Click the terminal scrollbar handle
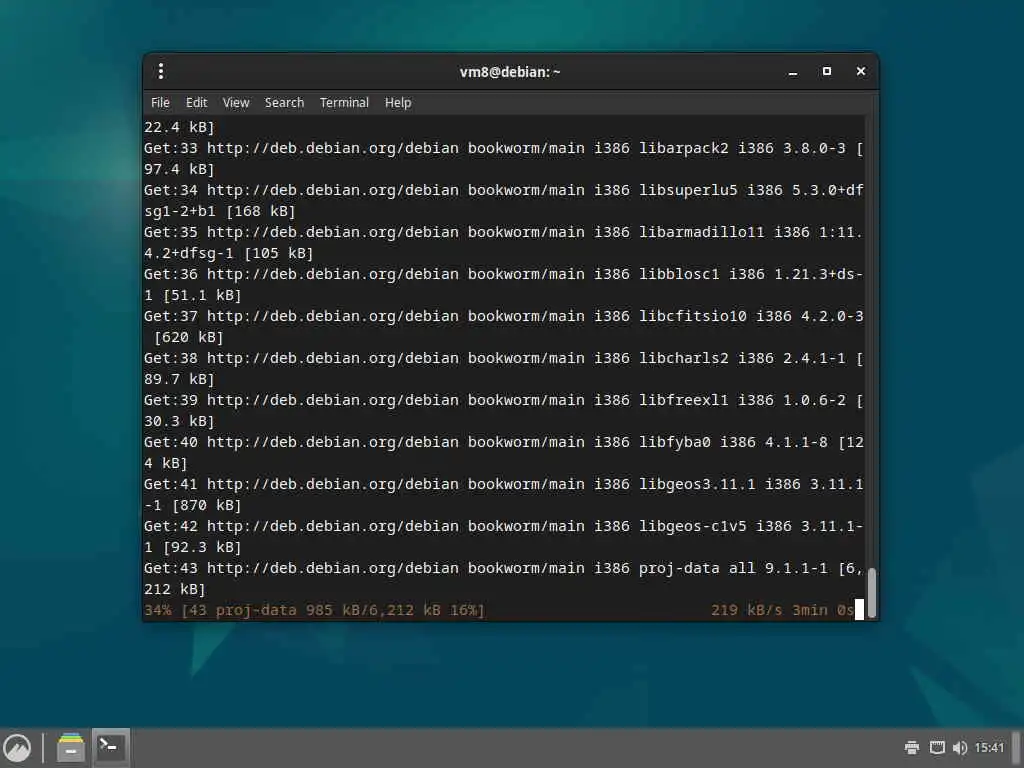This screenshot has width=1024, height=768. (871, 592)
